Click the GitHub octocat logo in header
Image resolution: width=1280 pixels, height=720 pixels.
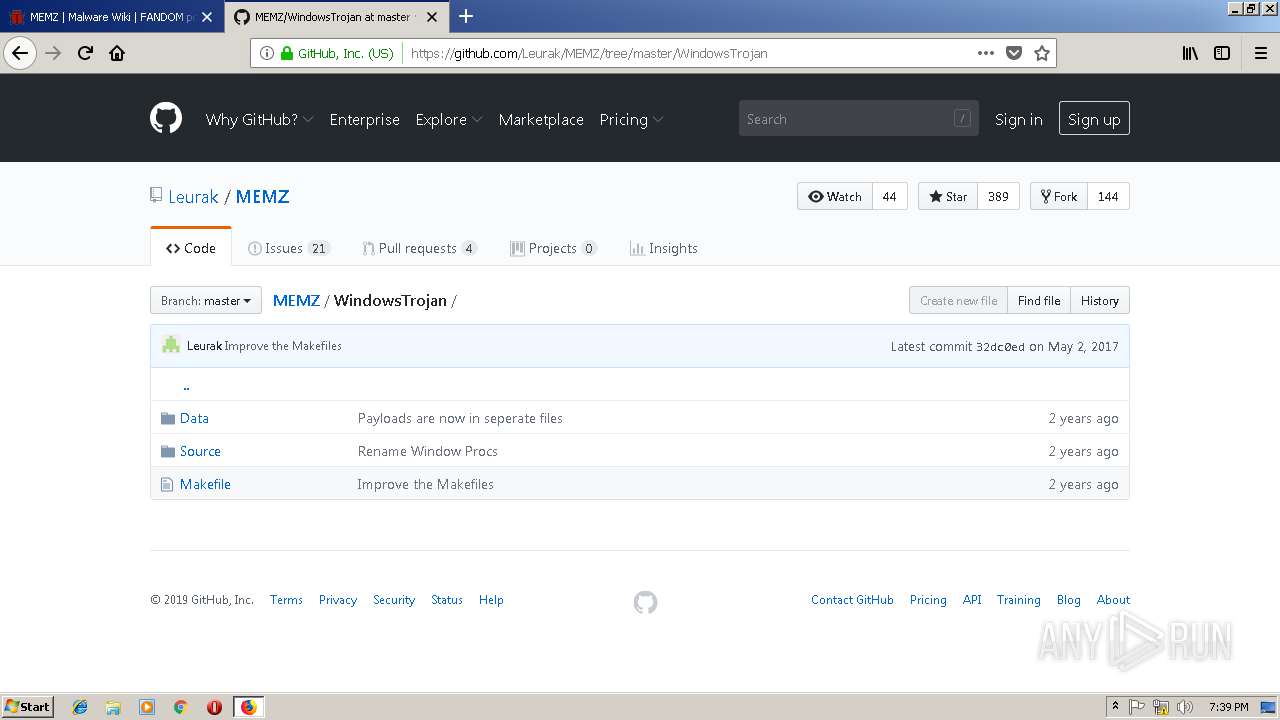click(166, 119)
